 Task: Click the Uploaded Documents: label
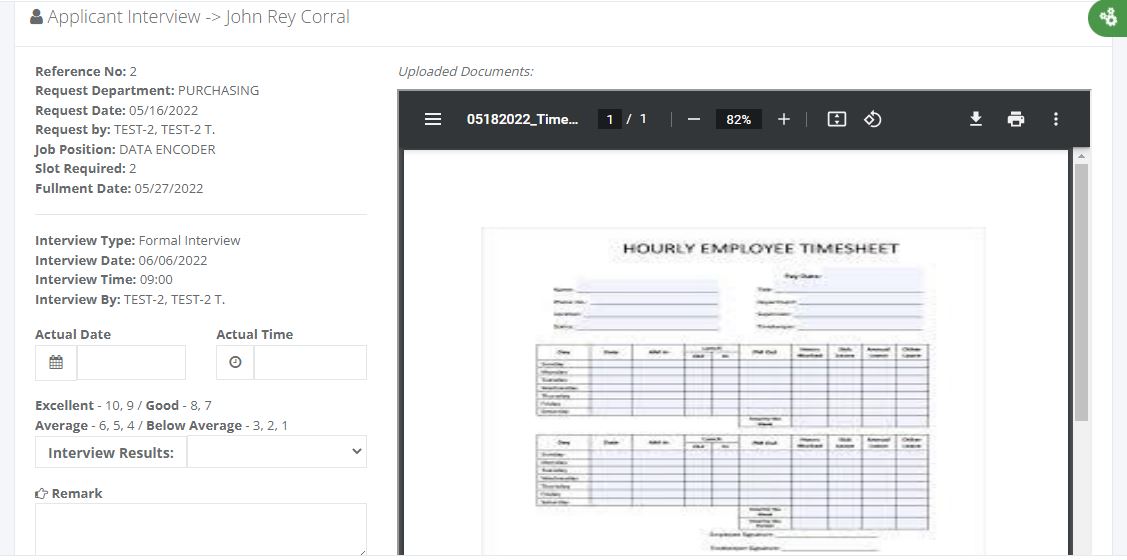coord(466,71)
